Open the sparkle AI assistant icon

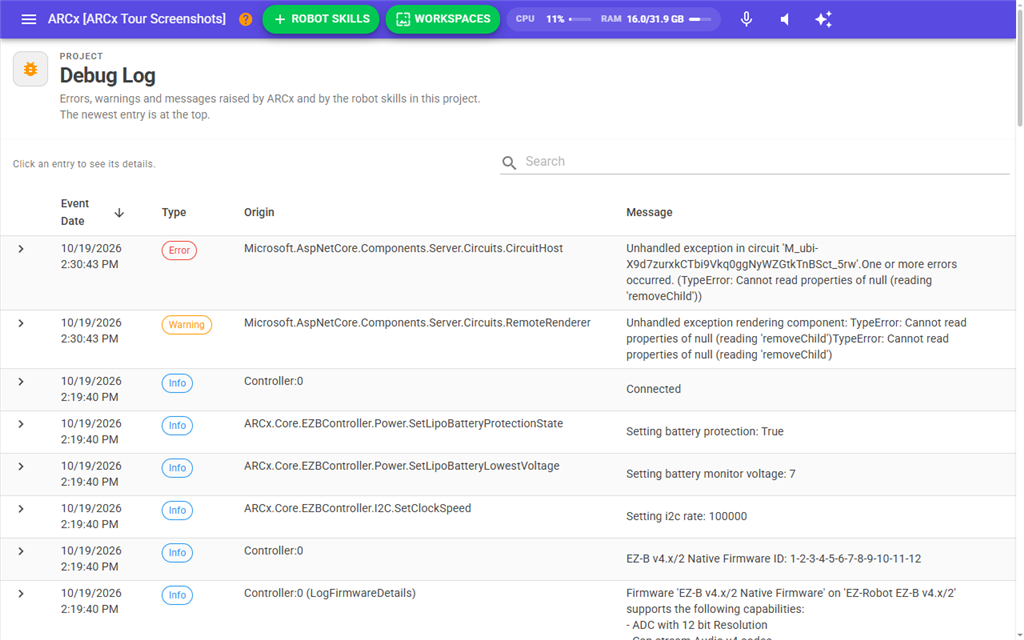click(823, 19)
